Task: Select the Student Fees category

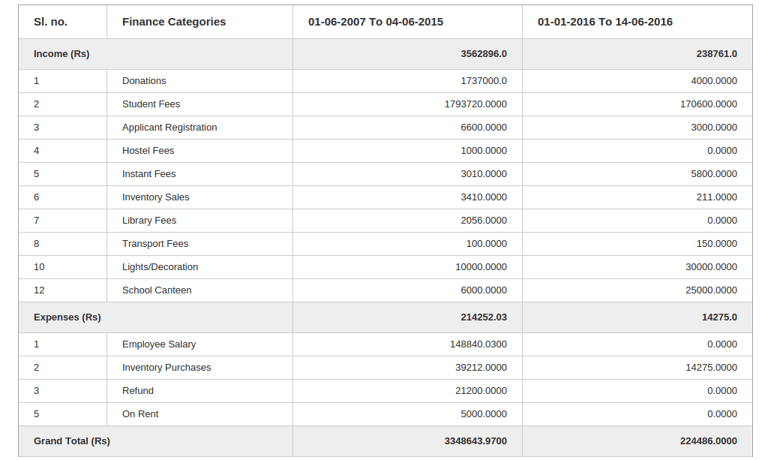Action: (x=151, y=104)
